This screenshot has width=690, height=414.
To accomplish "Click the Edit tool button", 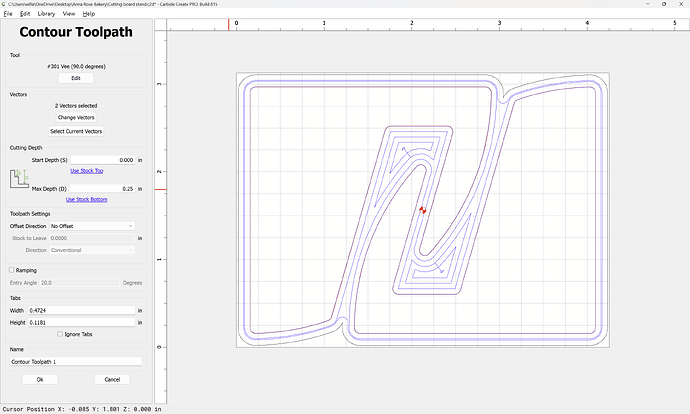I will 76,78.
